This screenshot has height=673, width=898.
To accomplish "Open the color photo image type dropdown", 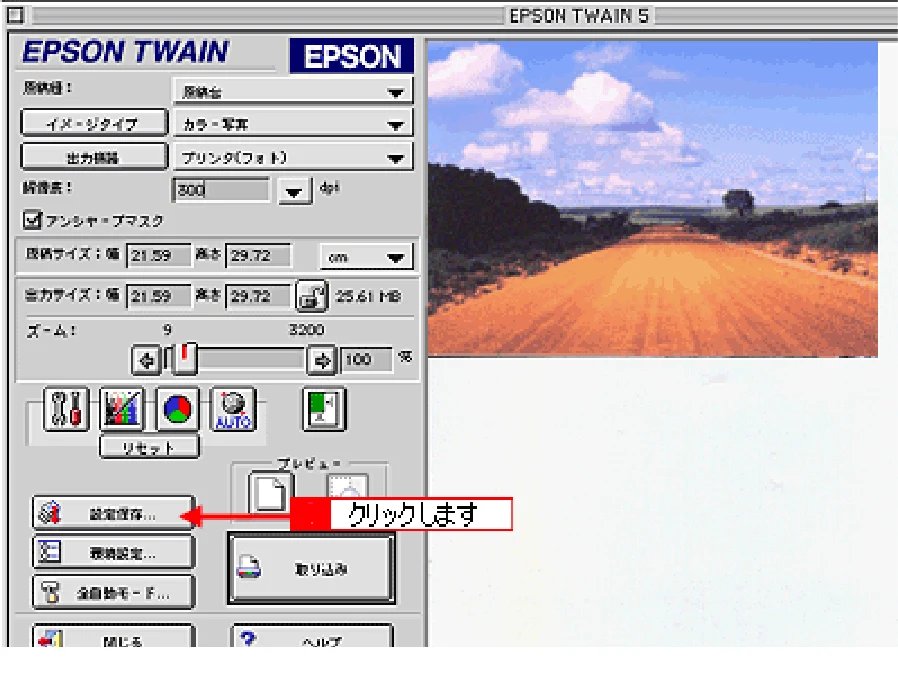I will tap(293, 124).
